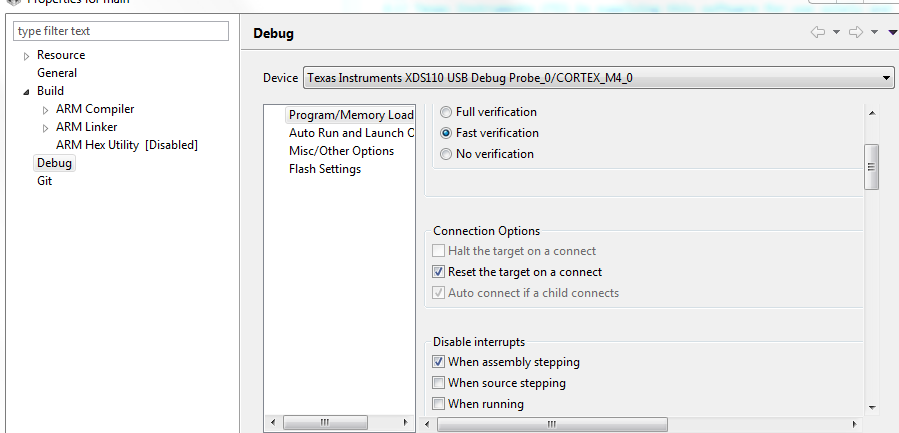Screen dimensions: 899x433
Task: Click the Disable interrupts group label
Action: (479, 342)
